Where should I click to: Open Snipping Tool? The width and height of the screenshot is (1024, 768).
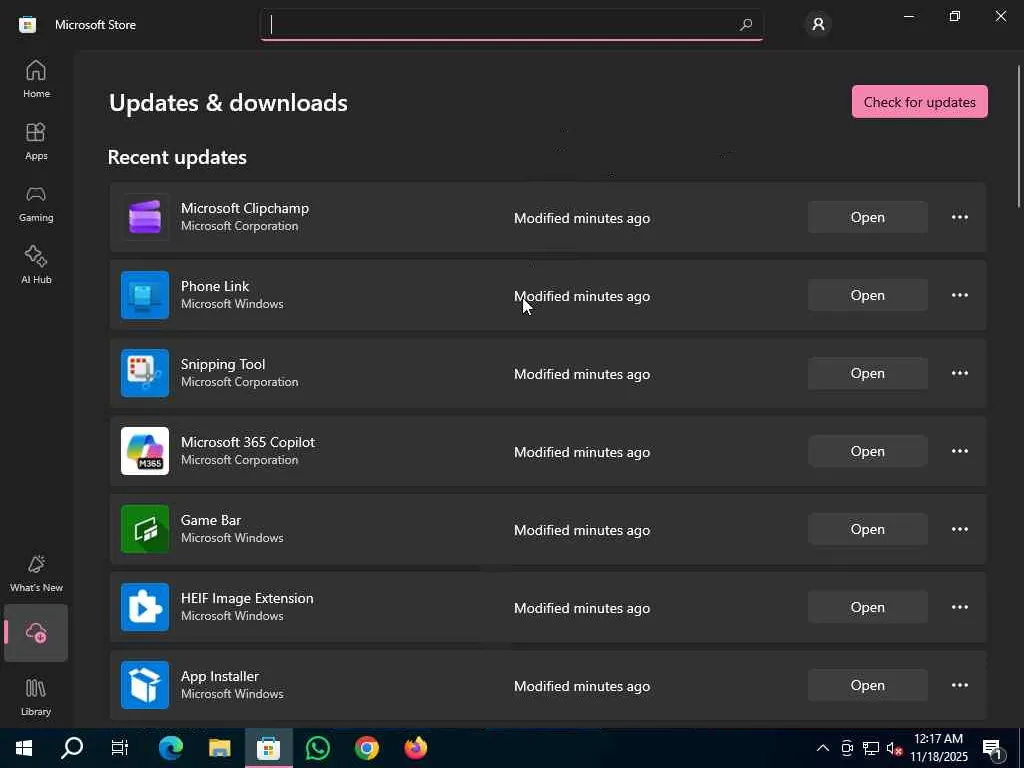pyautogui.click(x=867, y=373)
